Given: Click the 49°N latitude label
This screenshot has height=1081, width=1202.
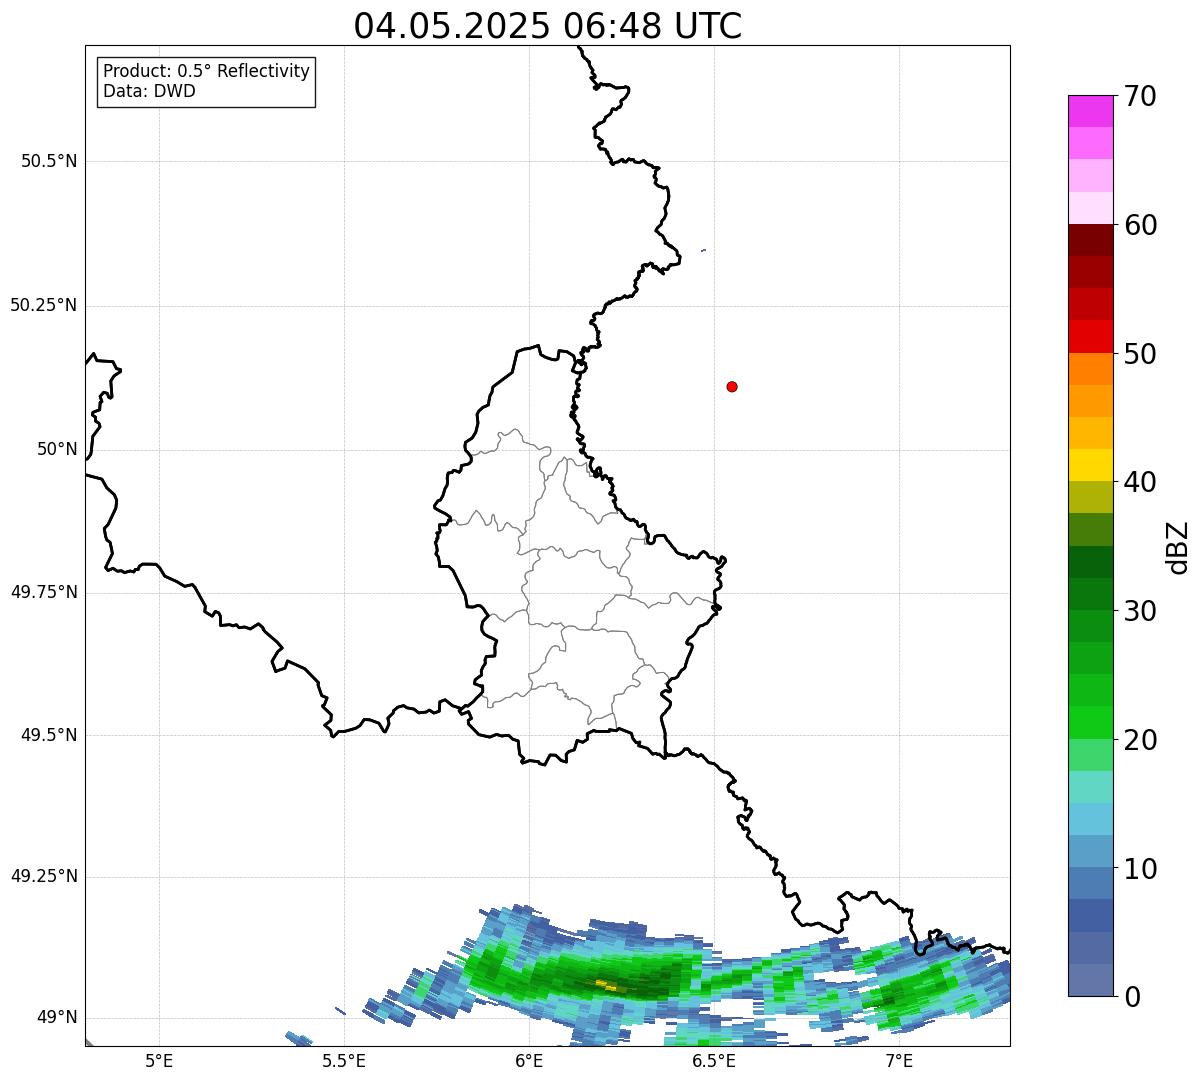Looking at the screenshot, I should [x=57, y=1017].
